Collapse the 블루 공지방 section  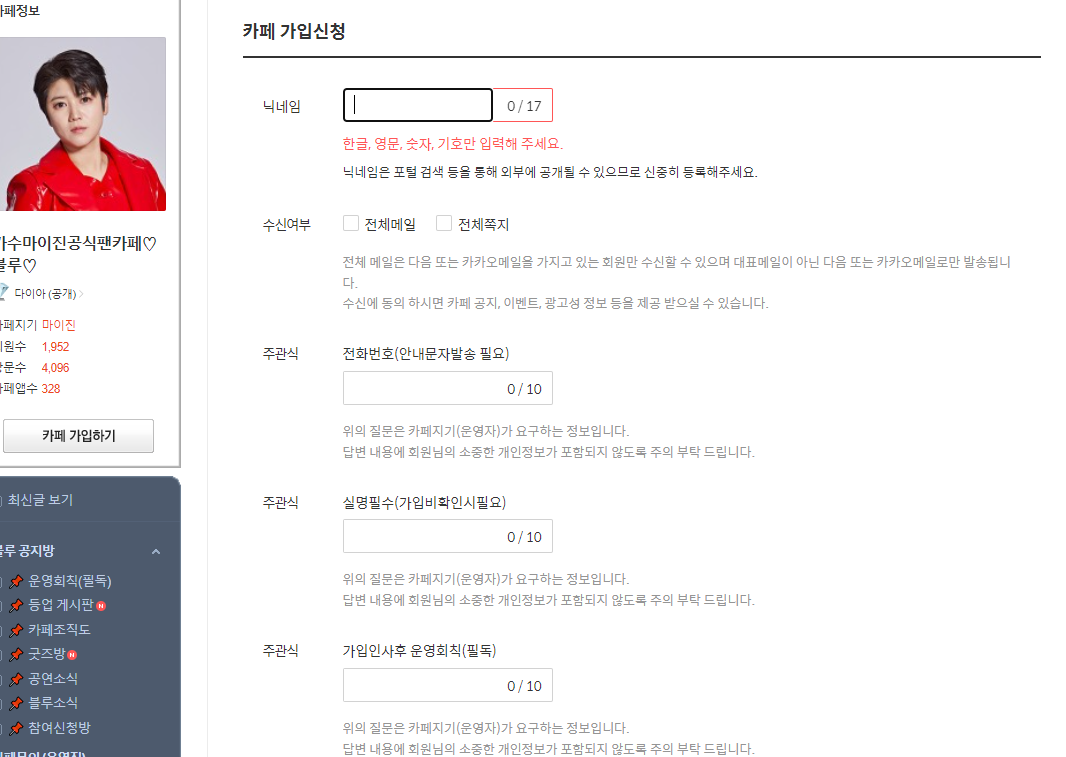click(x=156, y=551)
